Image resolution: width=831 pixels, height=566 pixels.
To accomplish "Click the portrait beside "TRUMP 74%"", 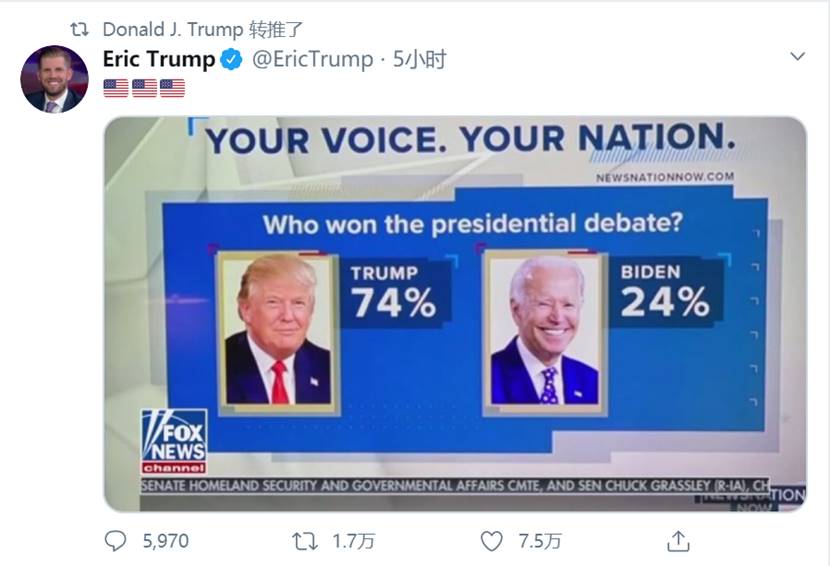I will (x=277, y=331).
